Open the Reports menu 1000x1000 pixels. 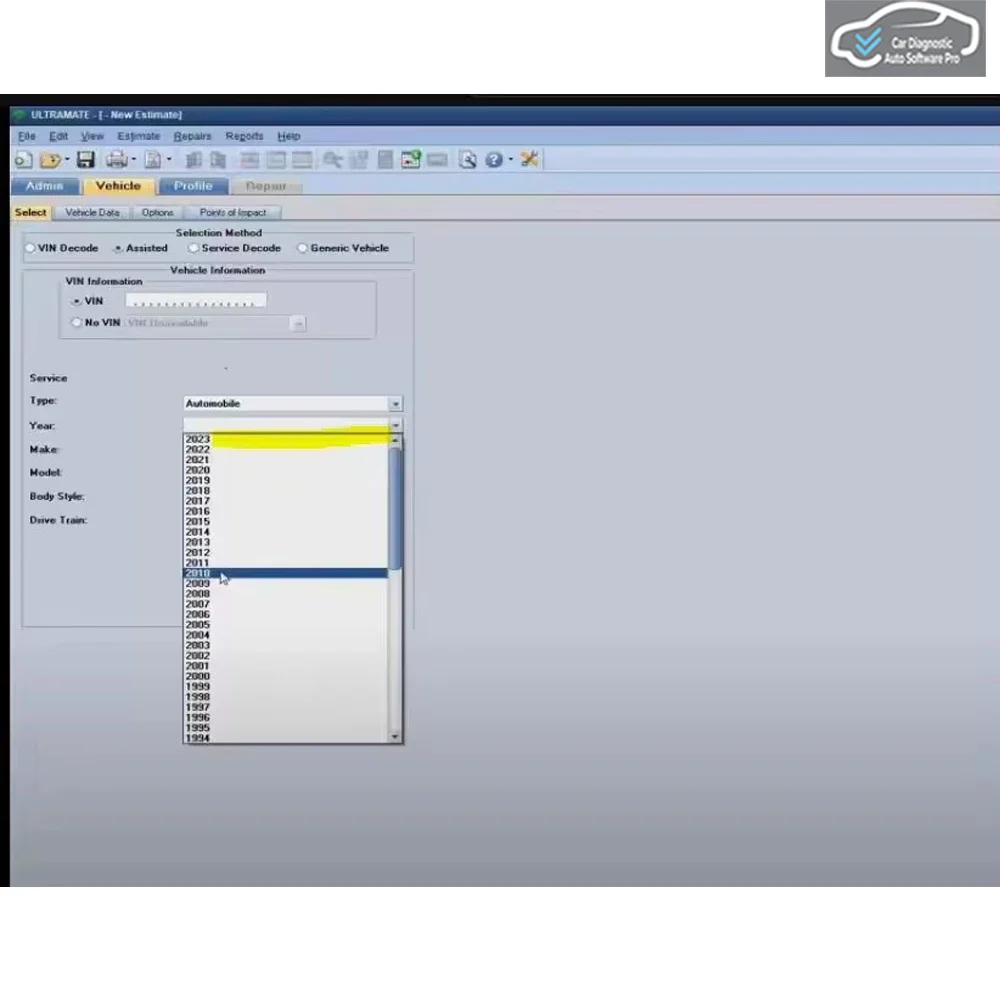[244, 136]
